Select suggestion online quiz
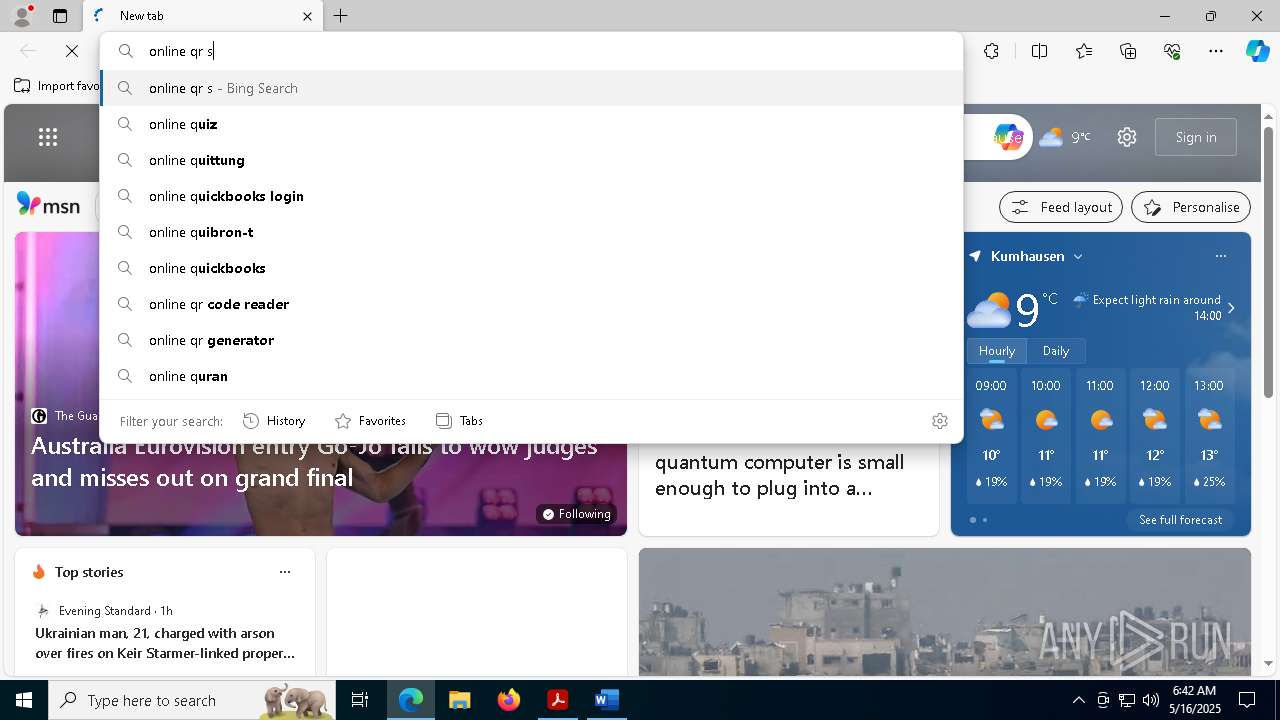 coord(532,124)
